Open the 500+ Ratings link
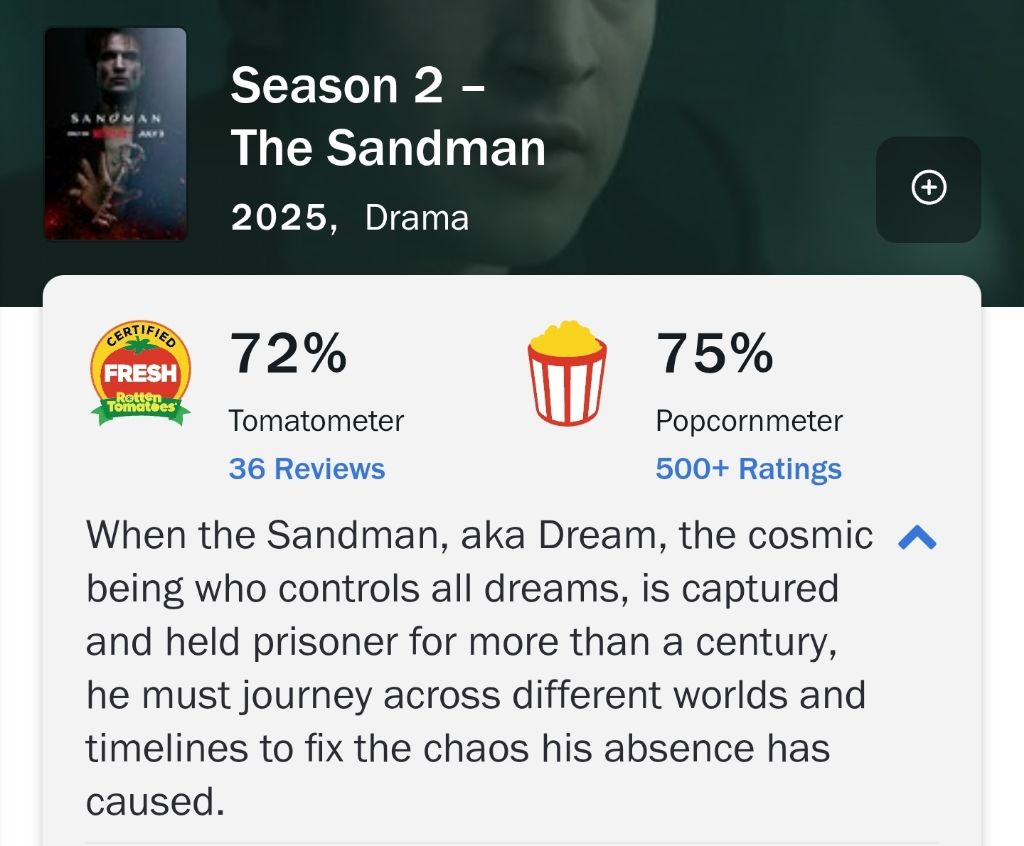 coord(748,469)
